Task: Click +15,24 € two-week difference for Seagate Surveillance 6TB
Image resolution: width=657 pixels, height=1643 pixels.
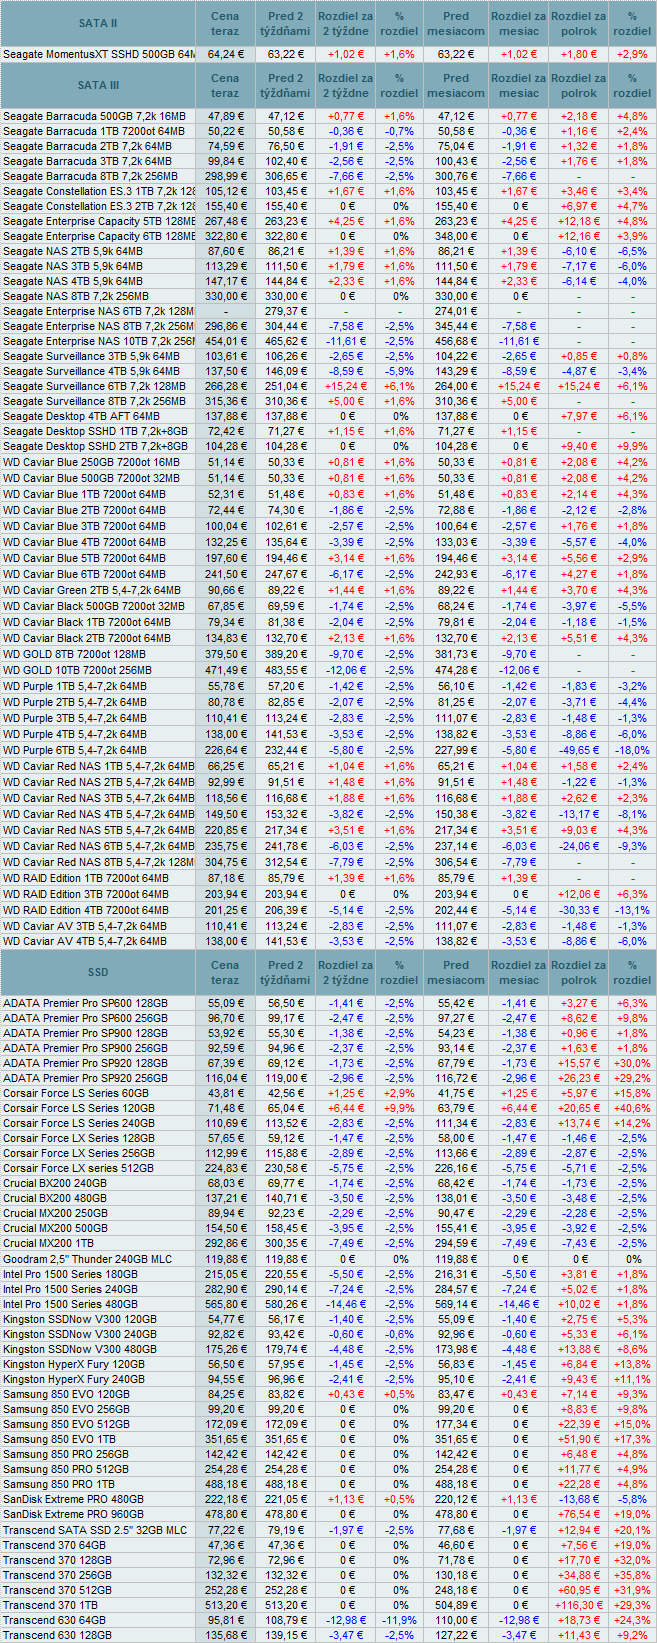Action: [x=346, y=386]
